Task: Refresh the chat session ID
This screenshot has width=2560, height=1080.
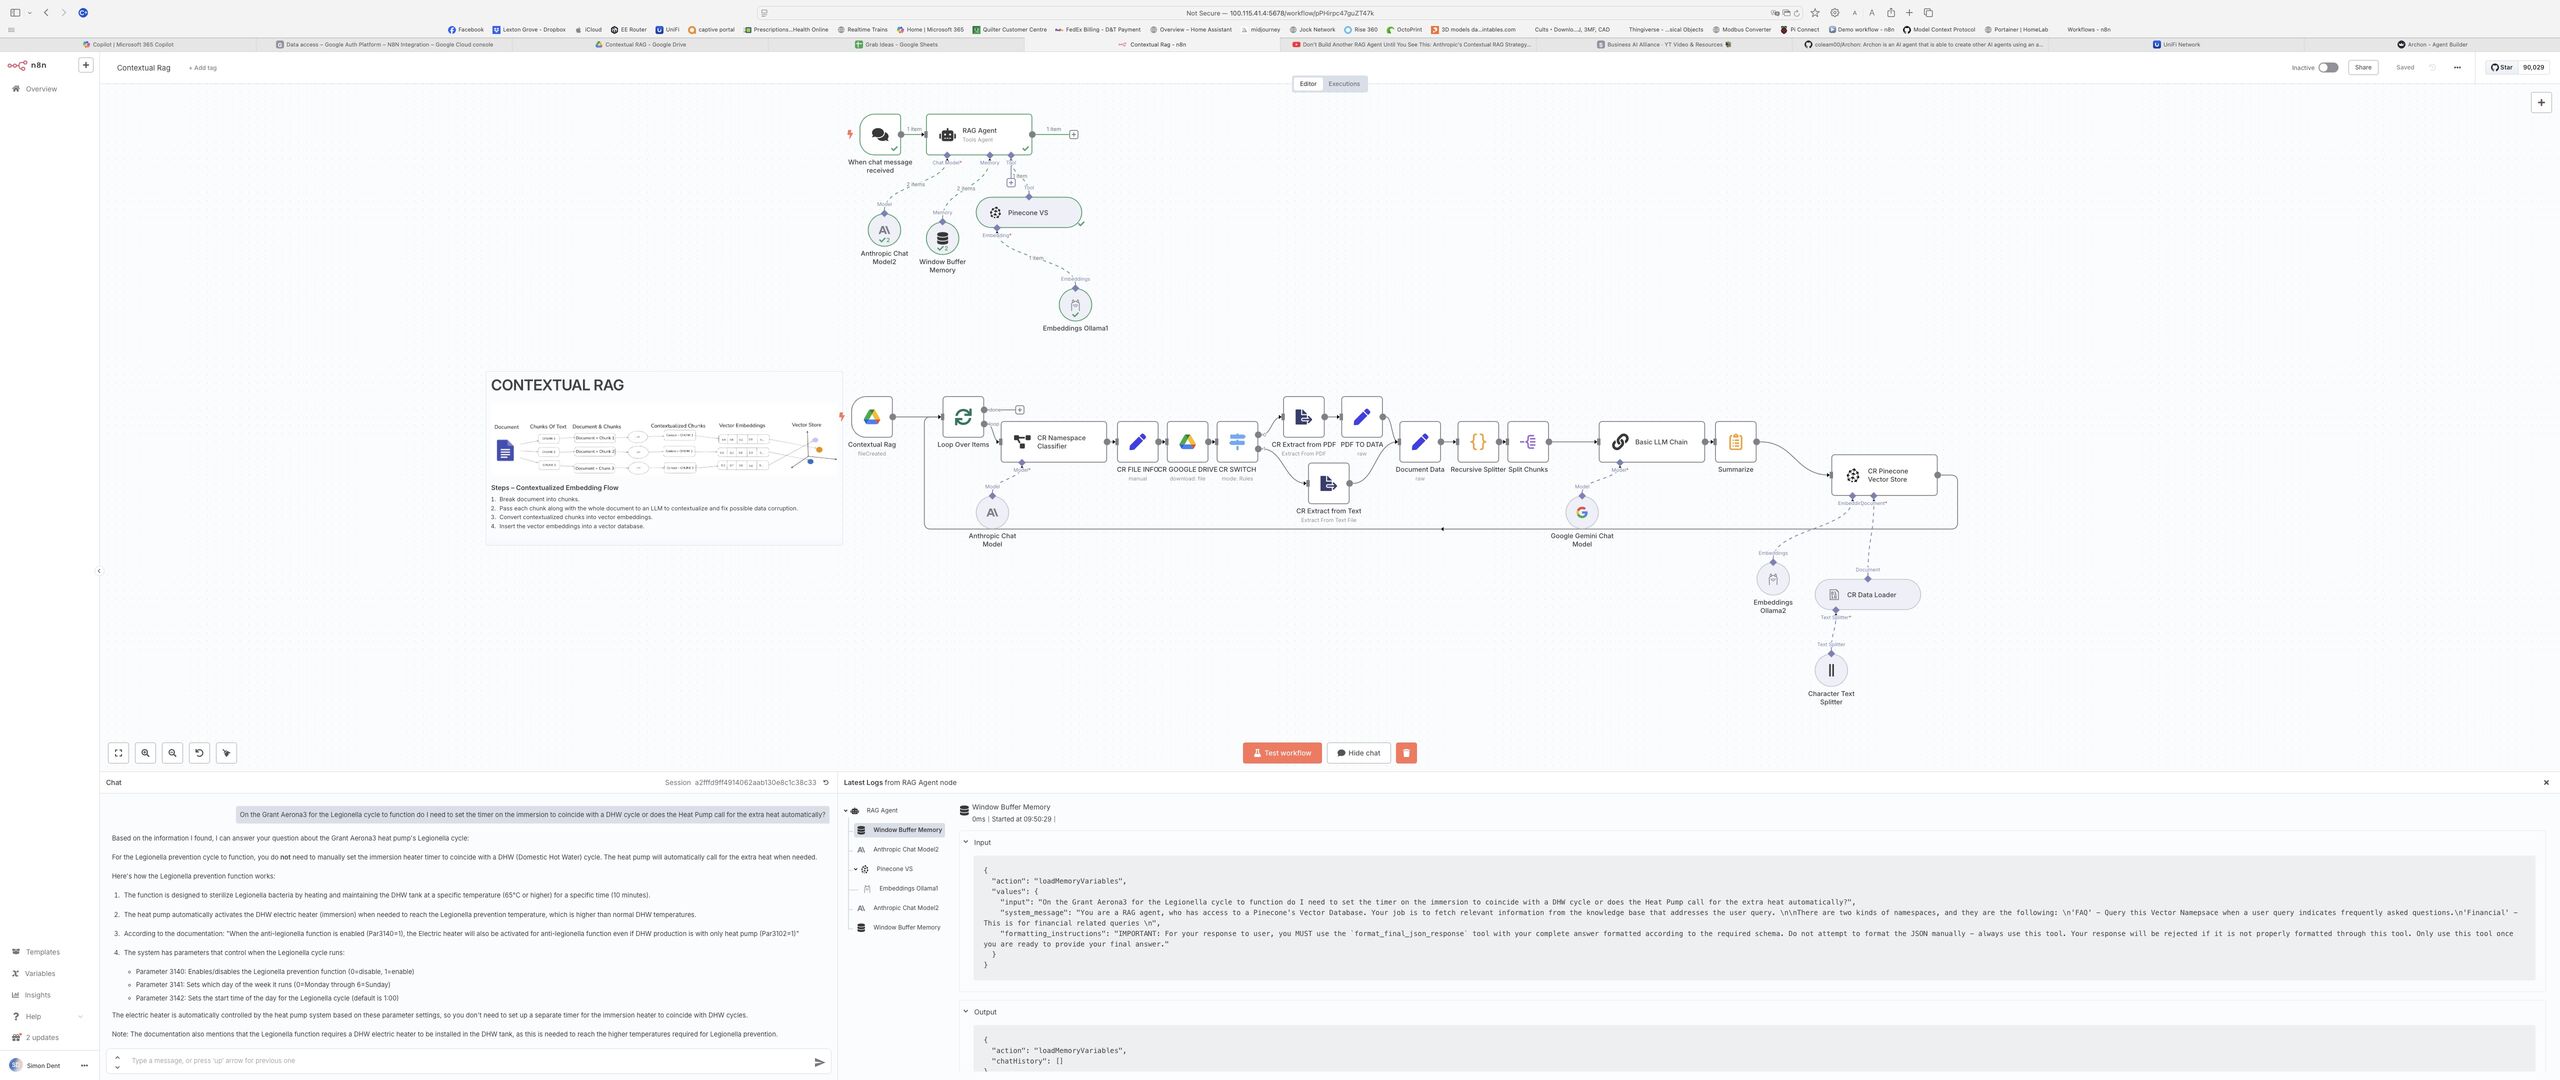Action: click(826, 783)
